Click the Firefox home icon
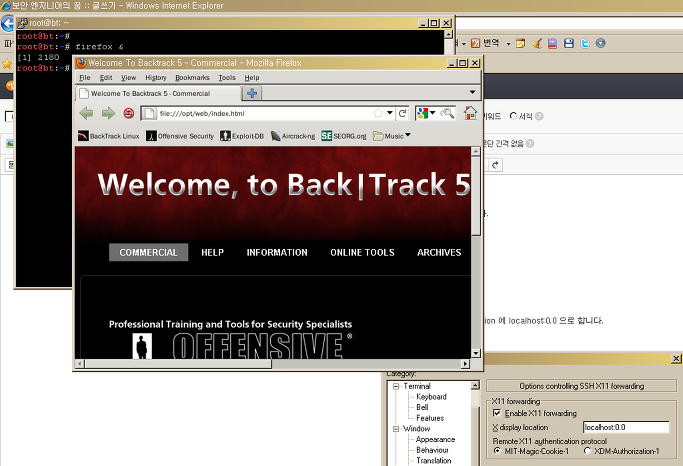 470,113
